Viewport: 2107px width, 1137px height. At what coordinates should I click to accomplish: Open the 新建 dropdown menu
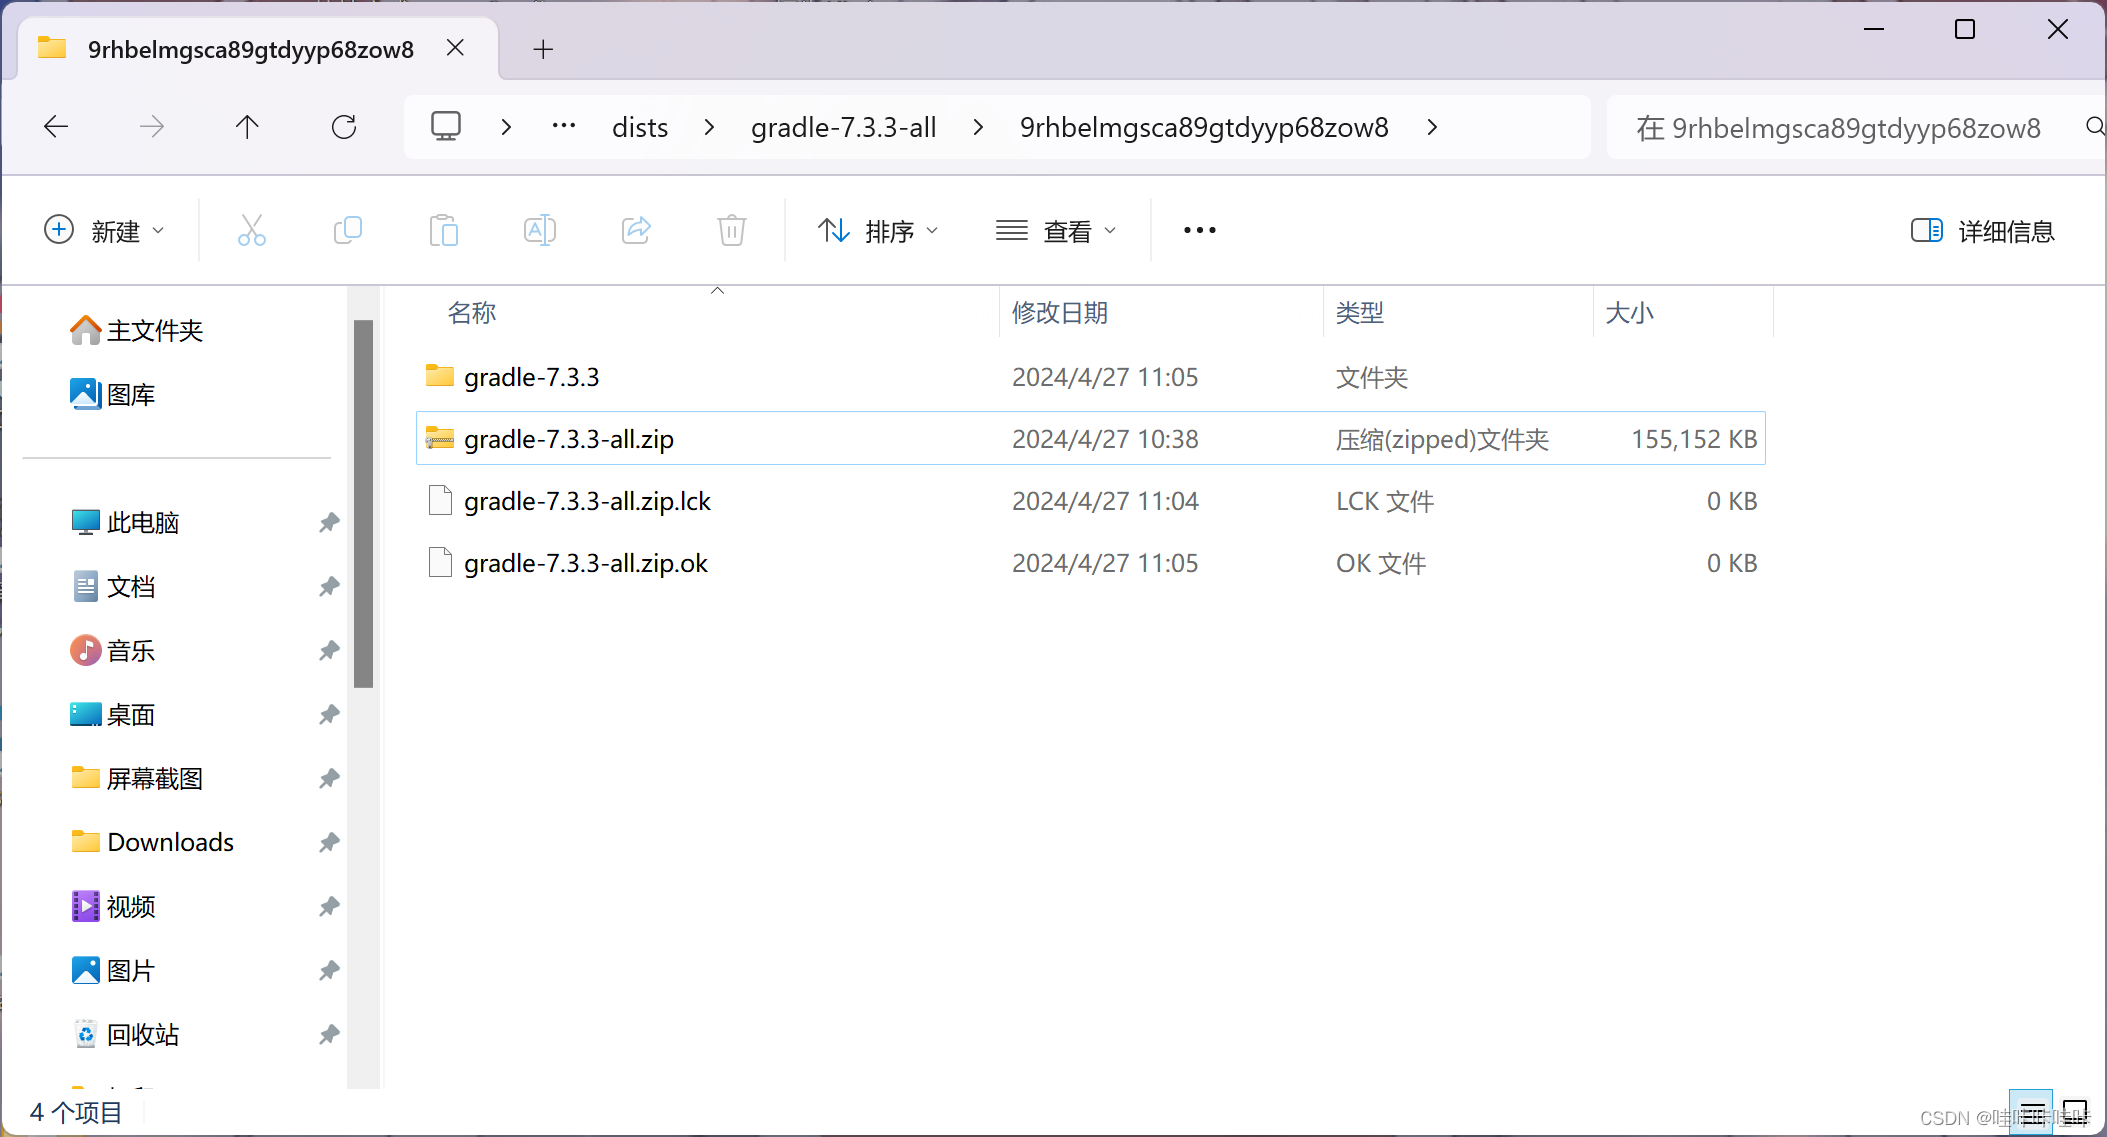coord(104,231)
